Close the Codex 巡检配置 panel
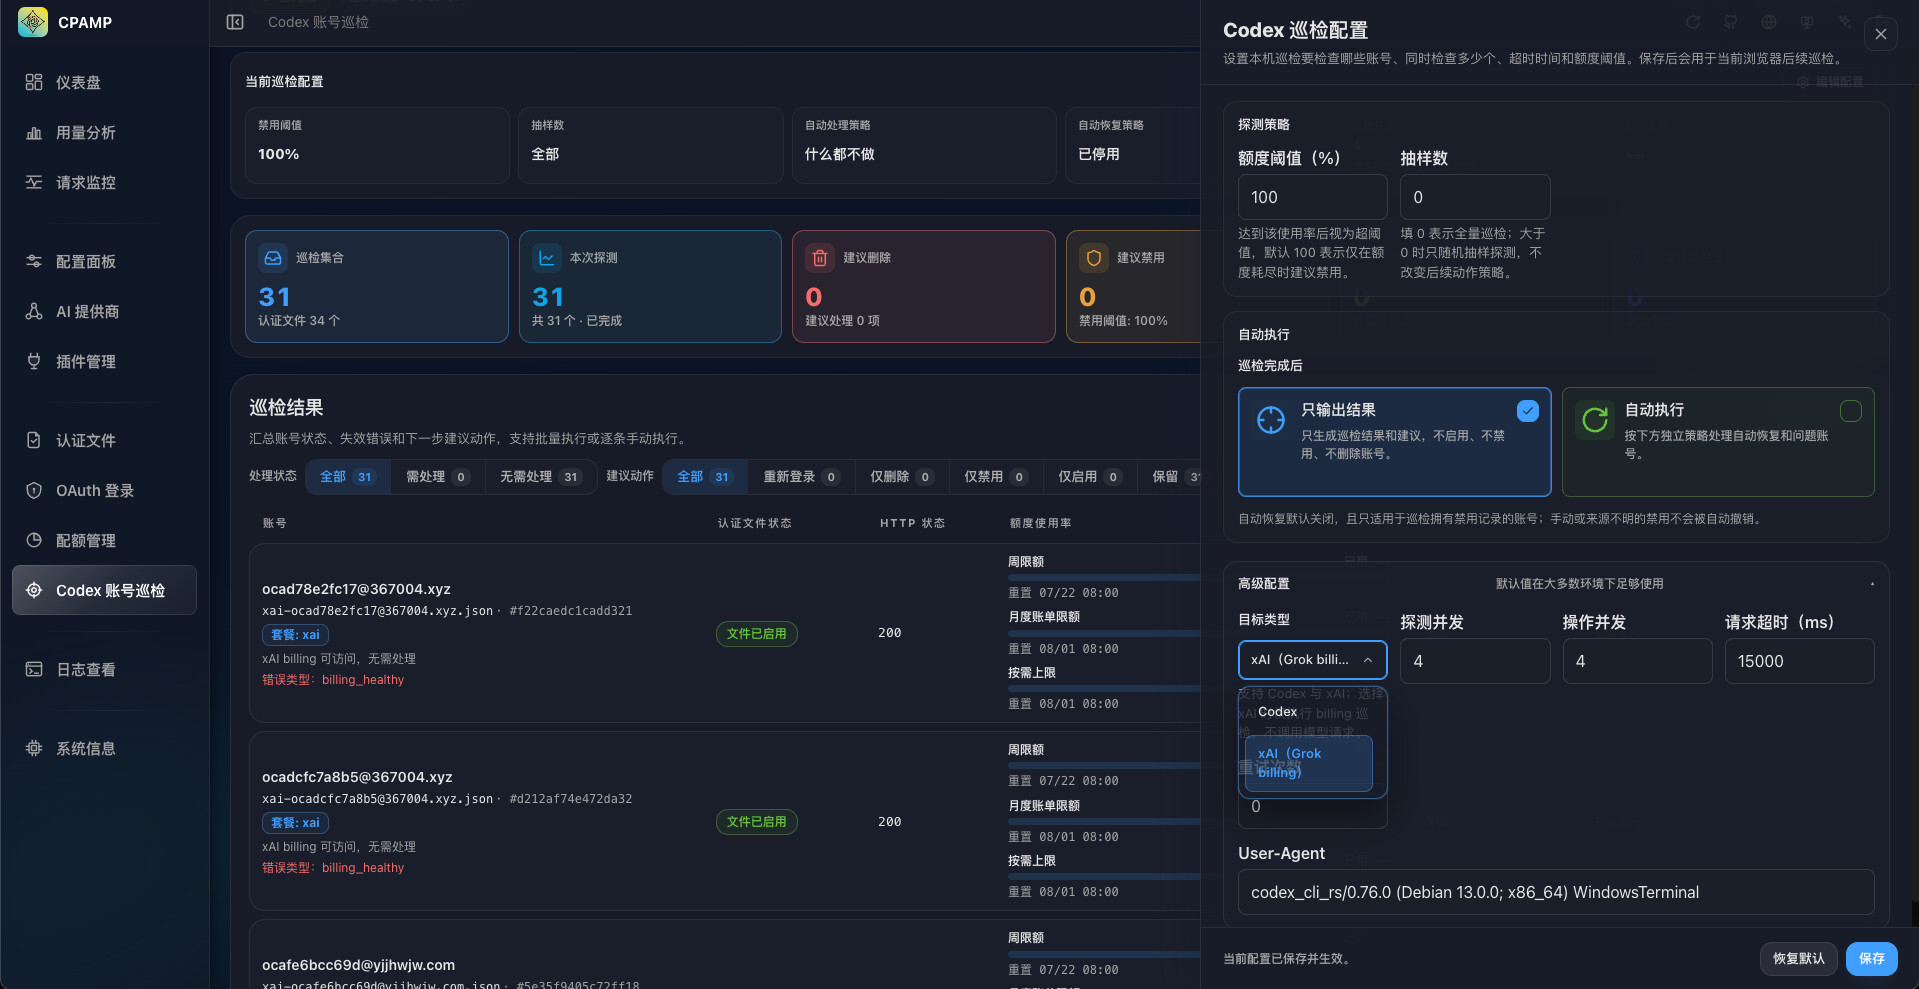 point(1881,34)
